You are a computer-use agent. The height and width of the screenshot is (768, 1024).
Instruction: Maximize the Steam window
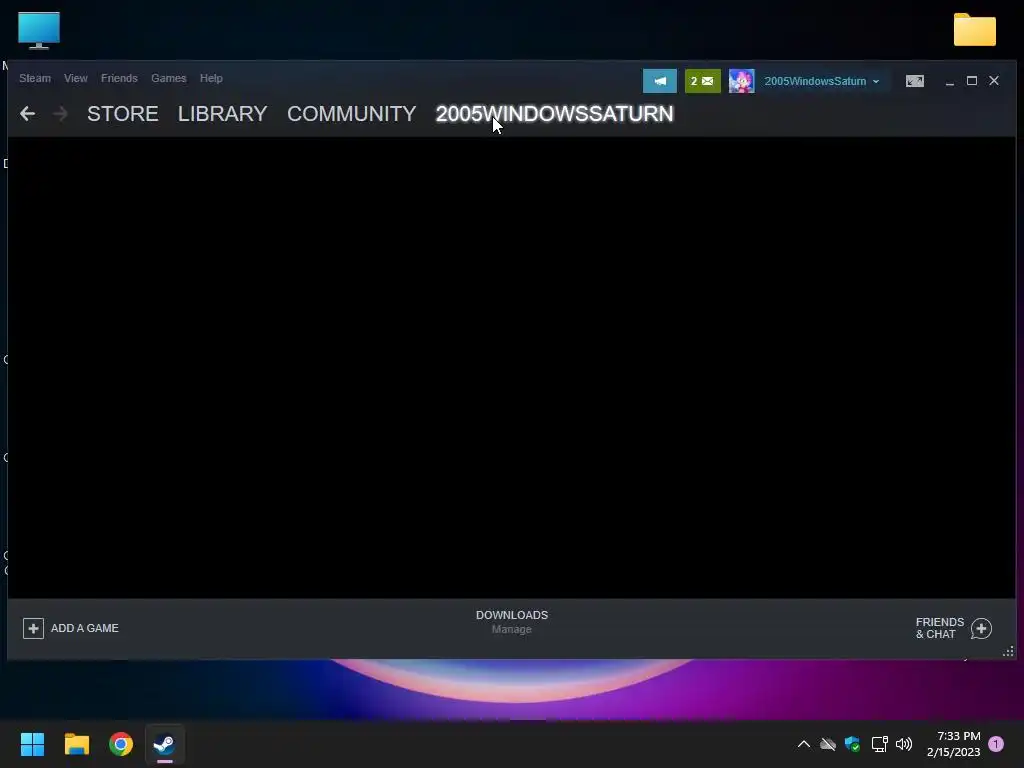click(972, 80)
